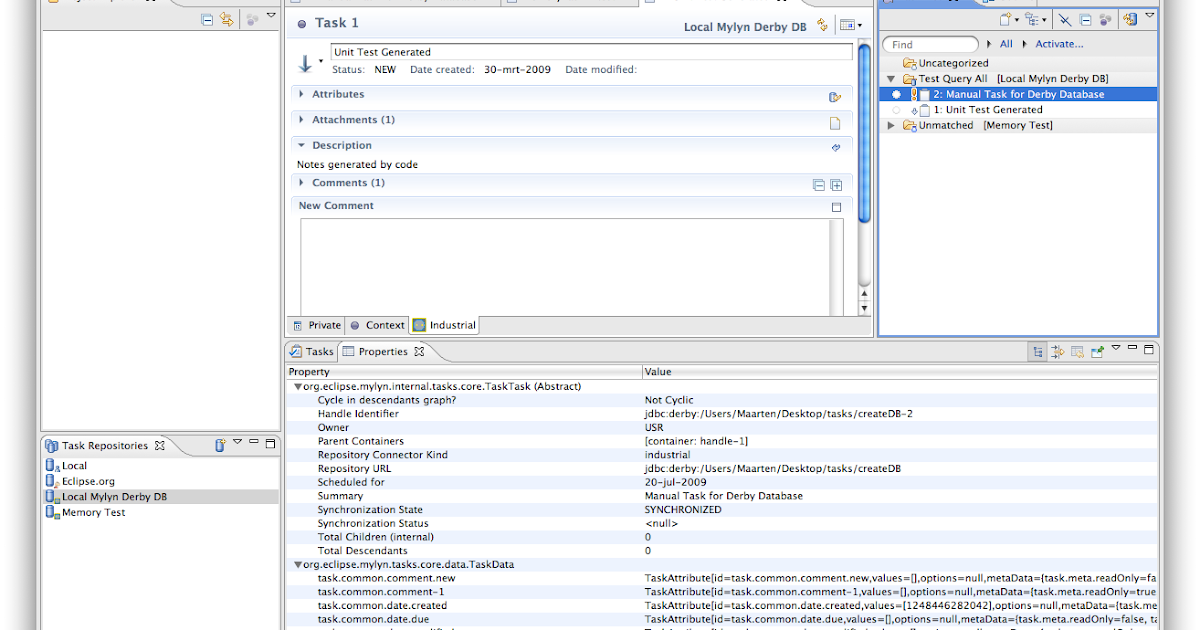Viewport: 1200px width, 630px height.
Task: Click the All filter link
Action: click(1006, 43)
